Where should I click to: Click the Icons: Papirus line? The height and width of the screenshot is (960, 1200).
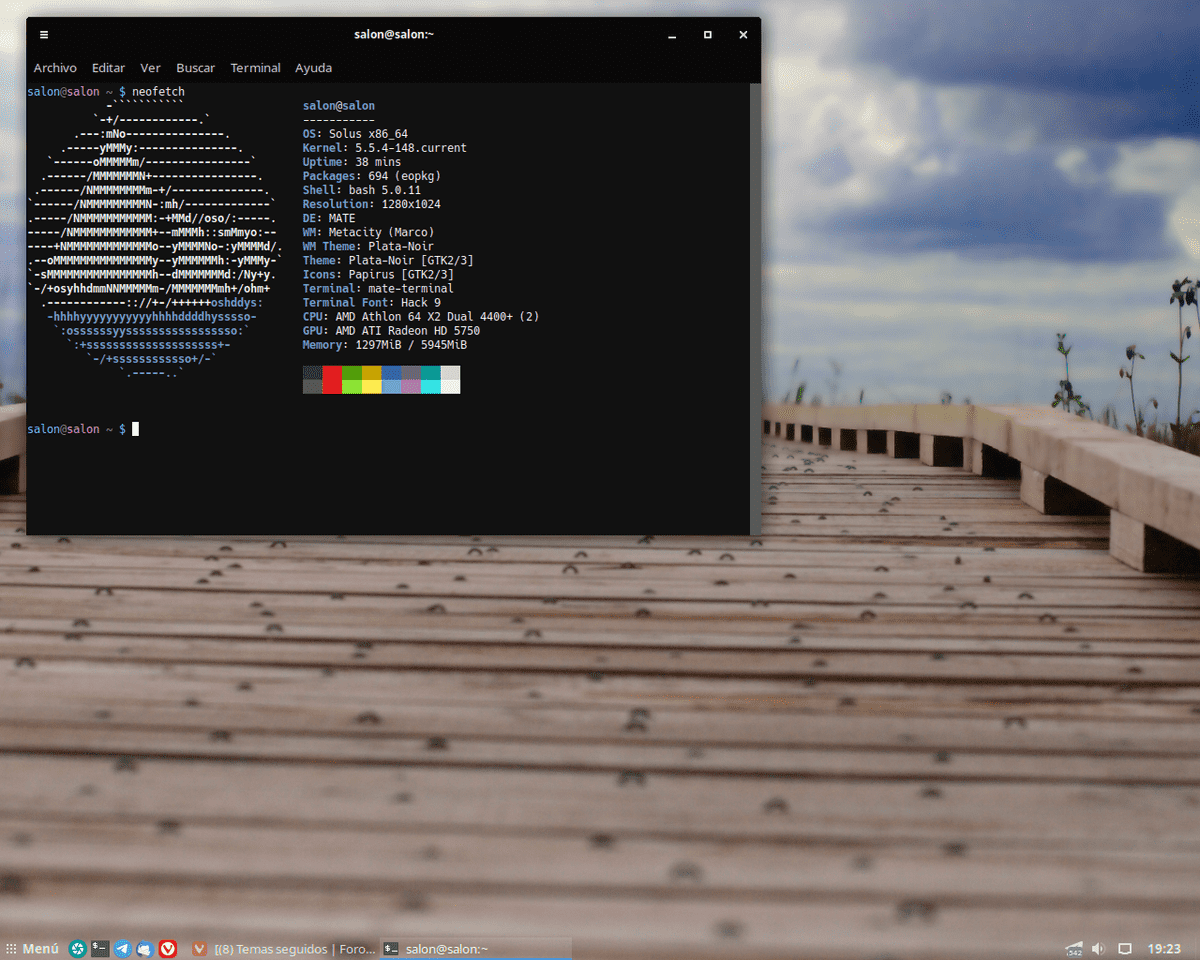coord(378,274)
